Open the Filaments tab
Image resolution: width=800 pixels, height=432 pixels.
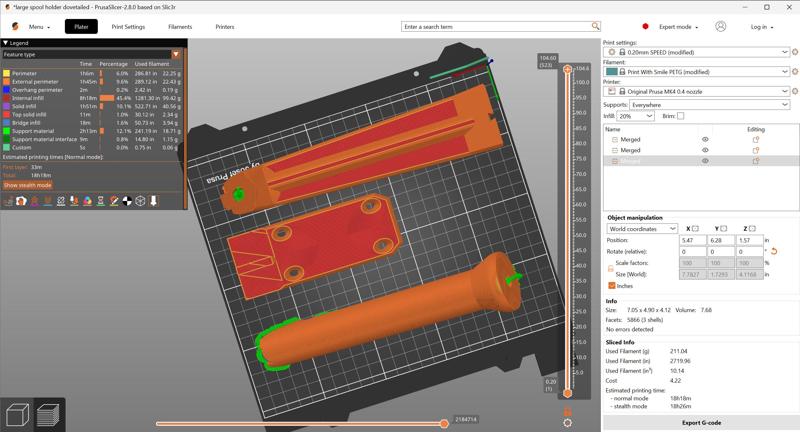point(180,27)
